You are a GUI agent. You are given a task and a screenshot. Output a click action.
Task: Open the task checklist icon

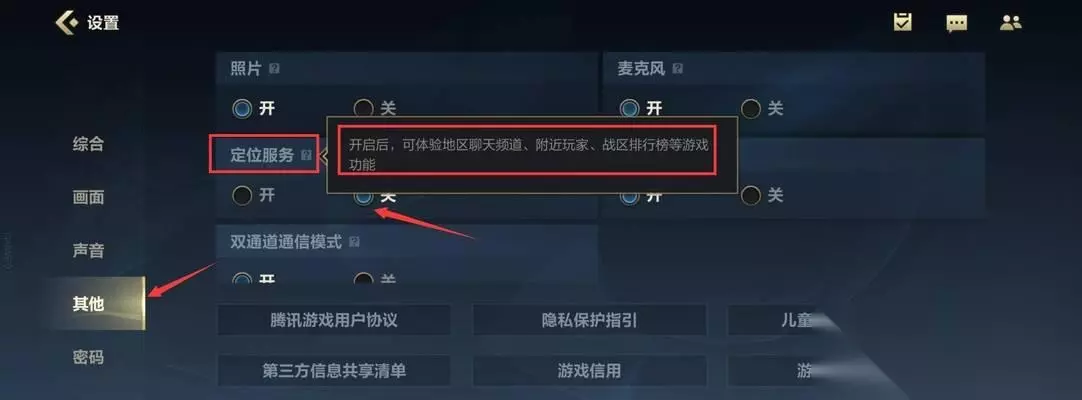[x=902, y=22]
